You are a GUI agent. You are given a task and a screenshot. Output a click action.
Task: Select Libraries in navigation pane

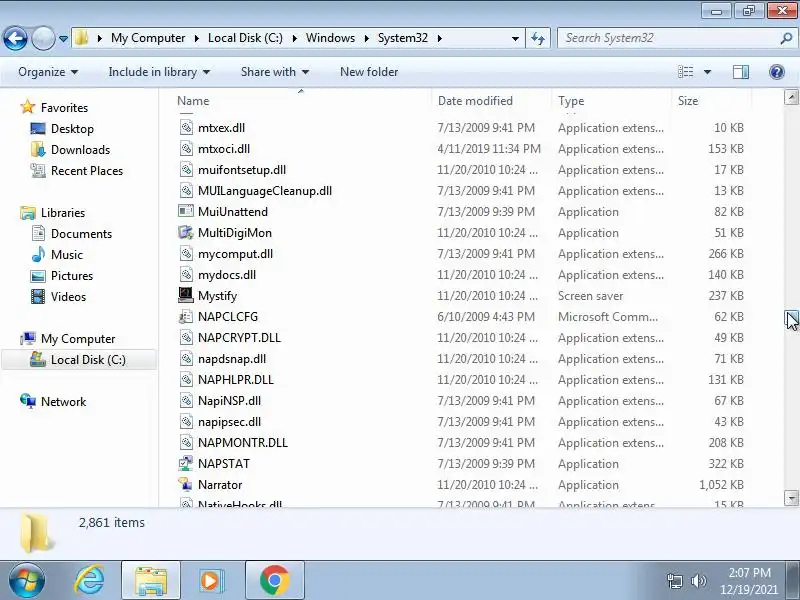click(63, 213)
